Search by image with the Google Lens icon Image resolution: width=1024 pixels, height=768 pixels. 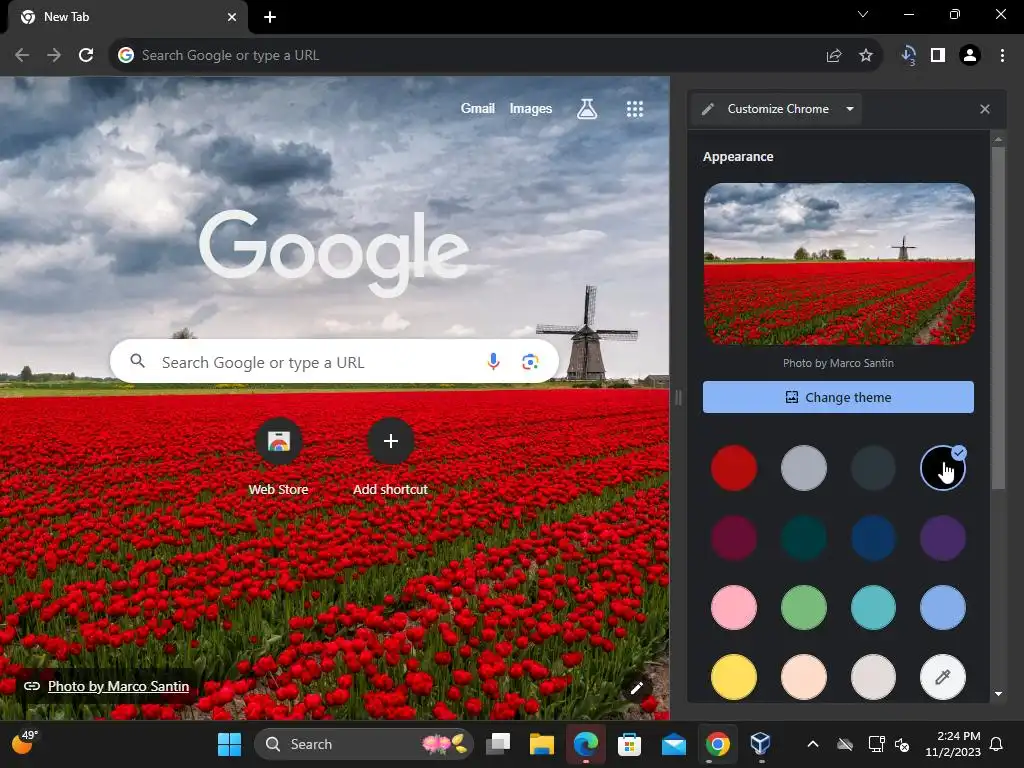pyautogui.click(x=530, y=361)
